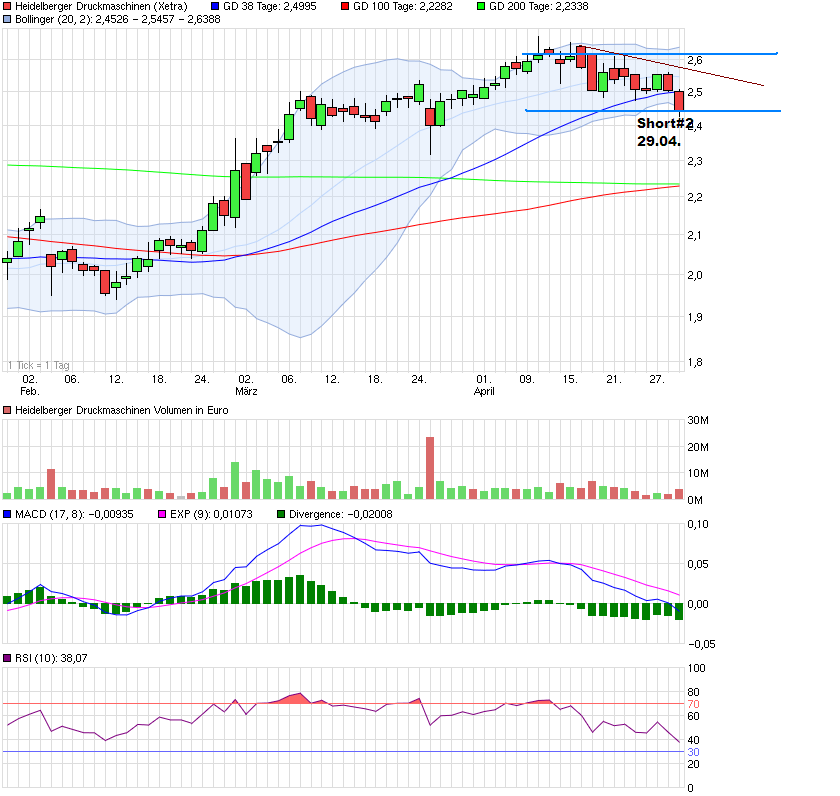Click the blue GD 38 Tage legend swatch
The width and height of the screenshot is (840, 796).
pyautogui.click(x=215, y=6)
